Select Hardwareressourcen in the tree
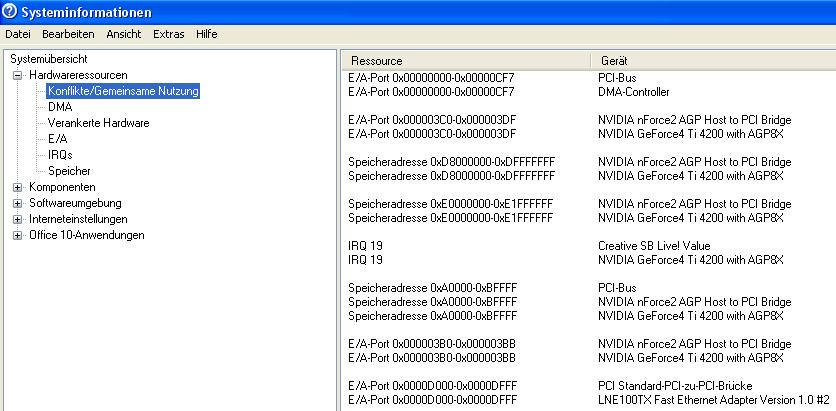 78,75
